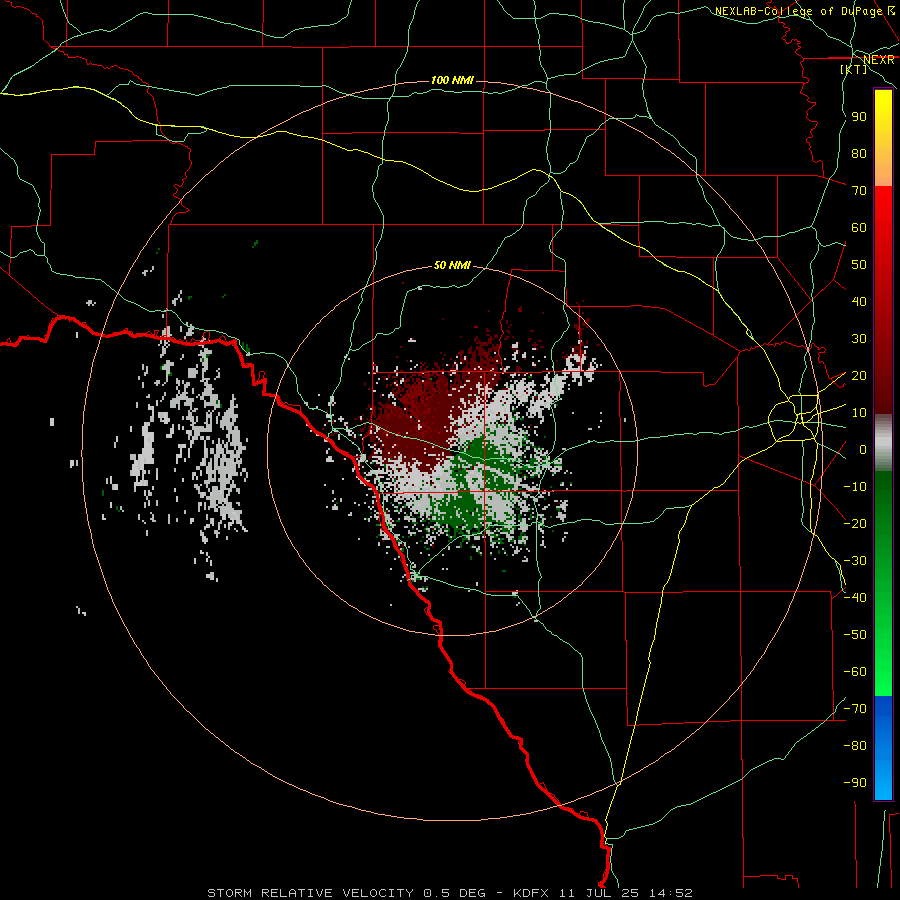Click the "-10" value on velocity scale
The image size is (900, 900).
(855, 487)
